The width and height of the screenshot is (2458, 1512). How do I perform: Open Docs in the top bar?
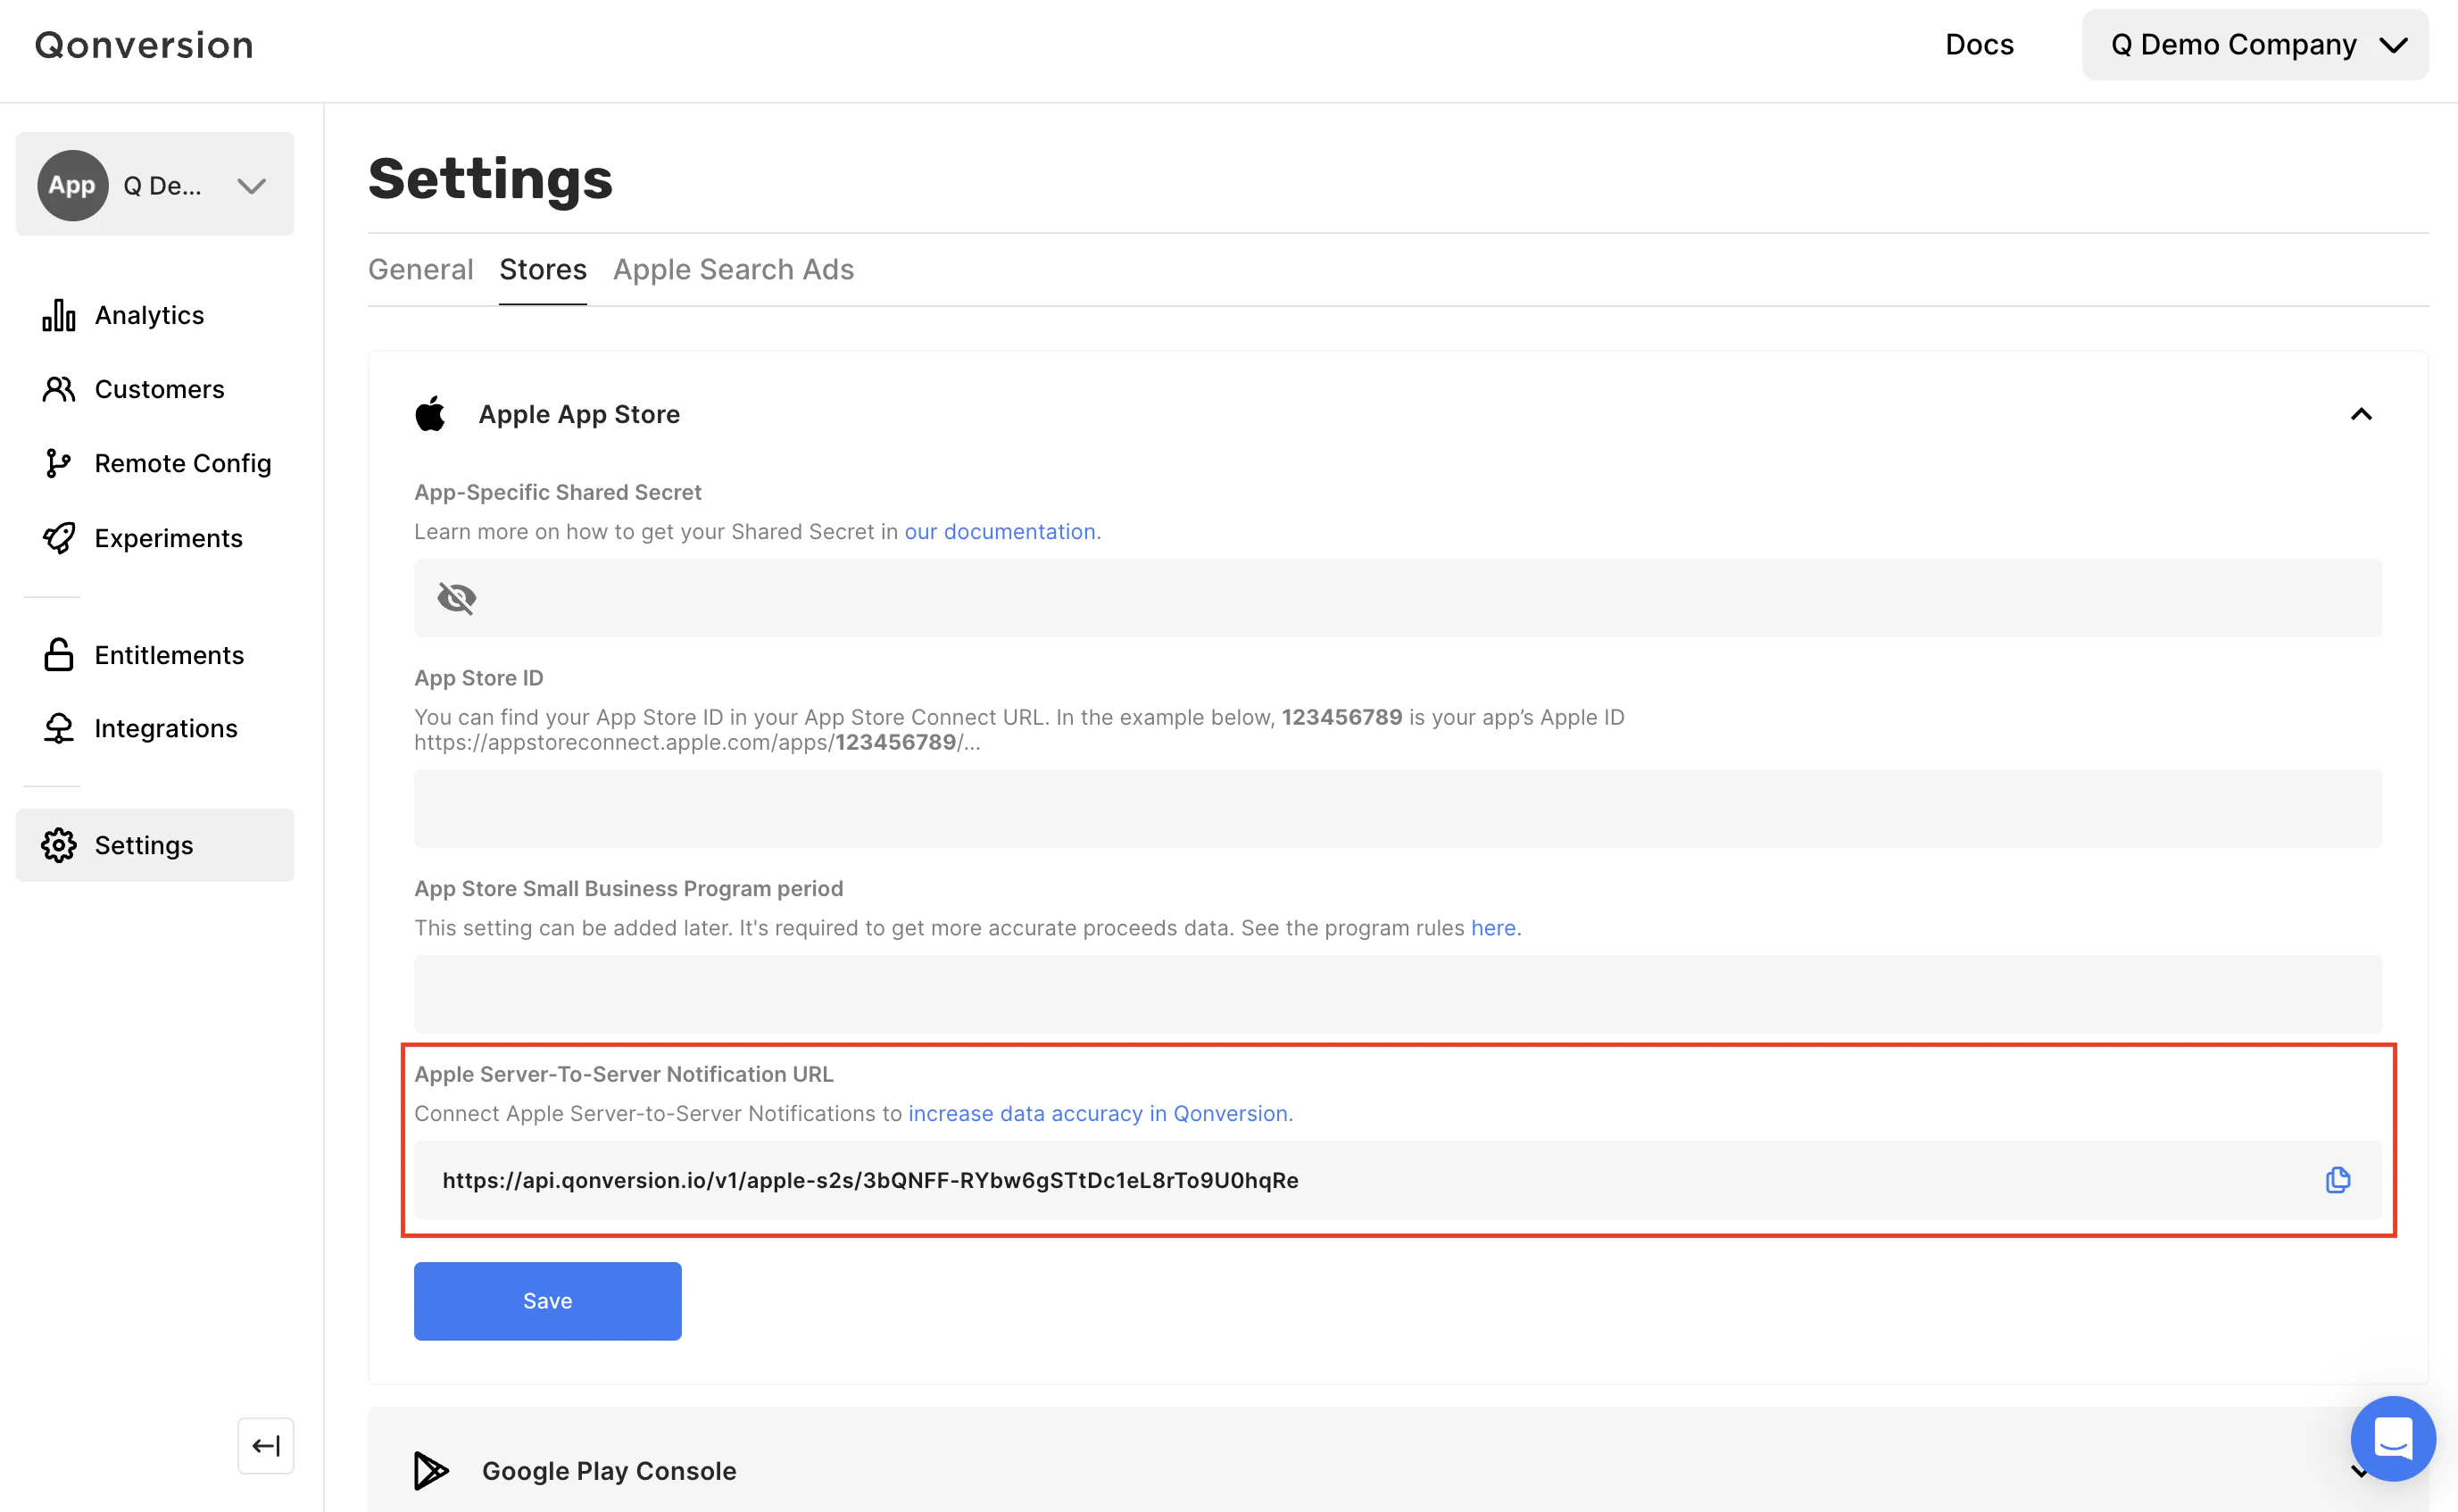click(1978, 45)
